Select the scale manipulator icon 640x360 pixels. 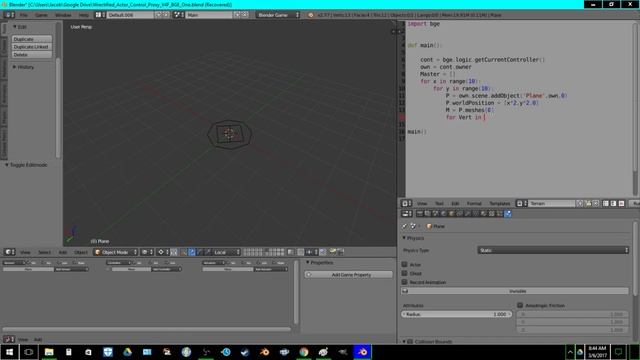click(207, 252)
